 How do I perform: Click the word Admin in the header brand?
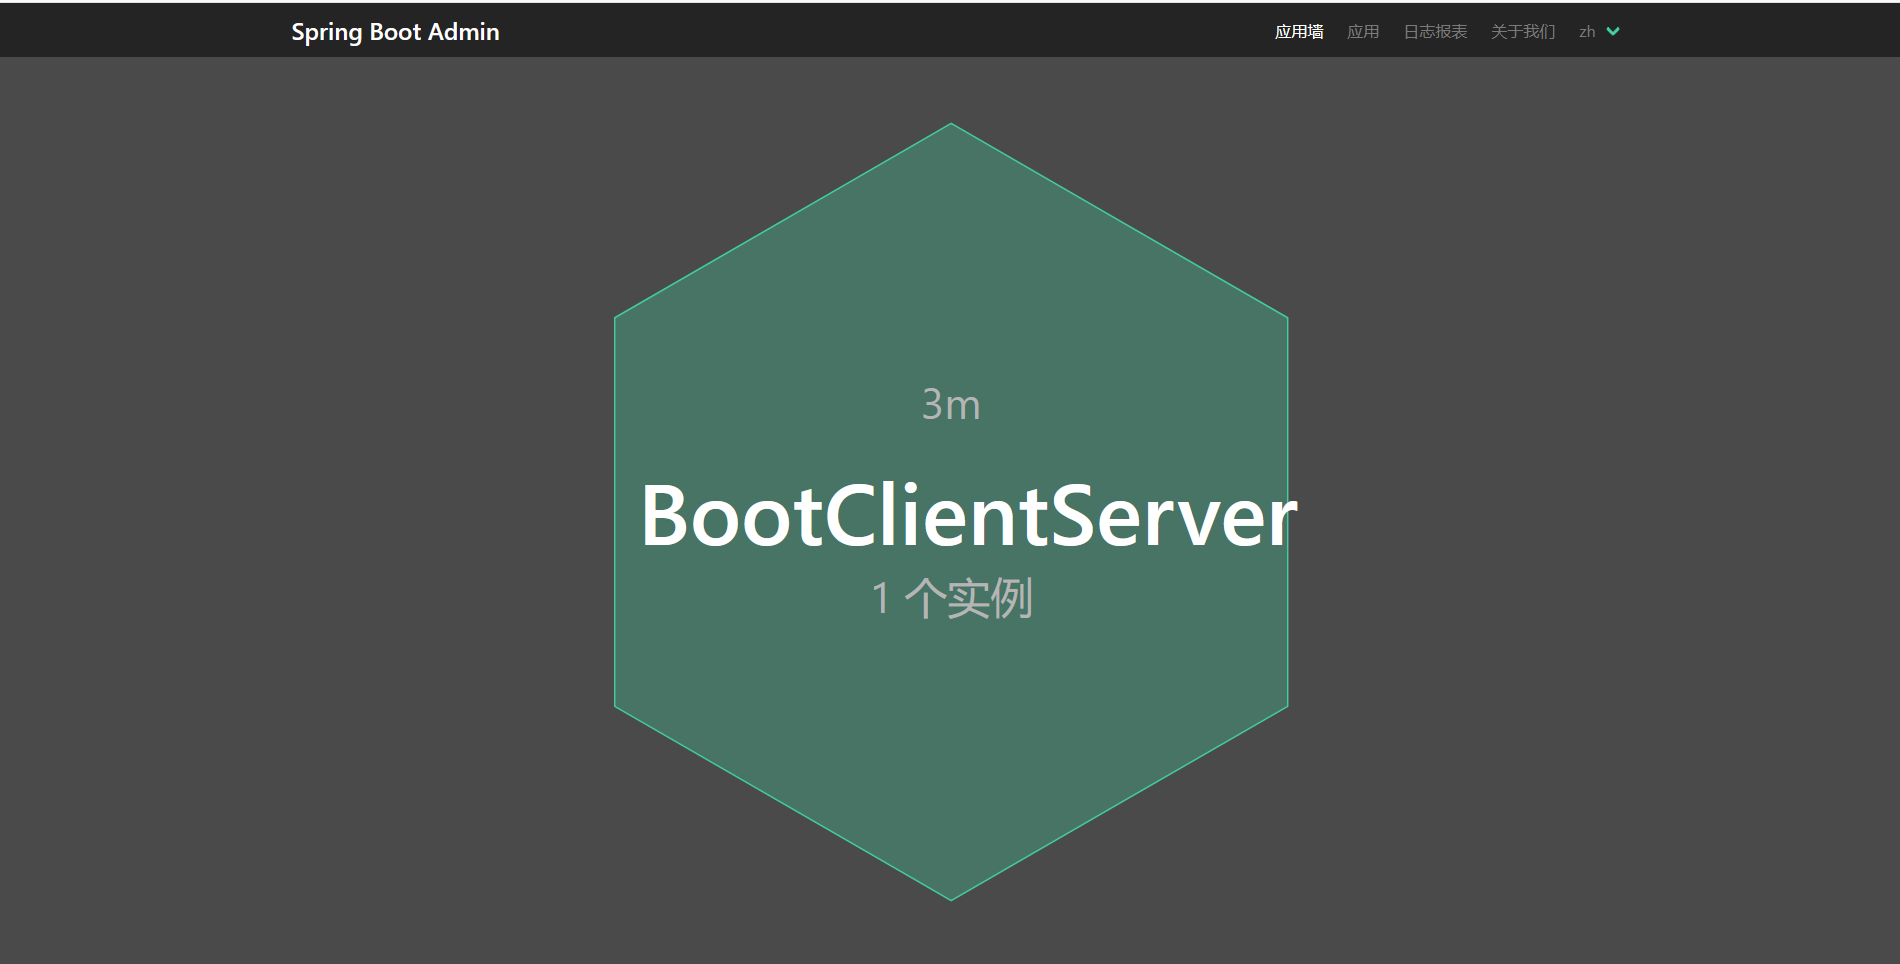pyautogui.click(x=463, y=32)
